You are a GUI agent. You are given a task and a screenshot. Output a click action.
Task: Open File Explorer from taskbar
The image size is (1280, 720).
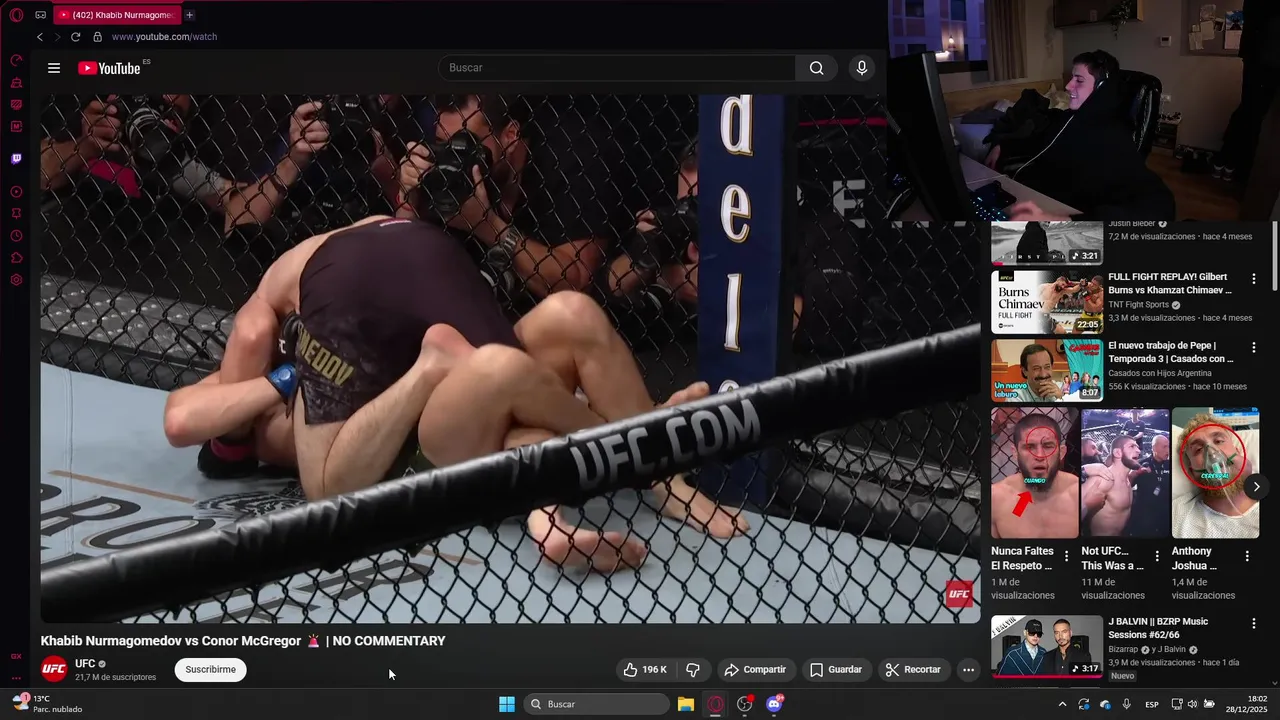point(686,704)
